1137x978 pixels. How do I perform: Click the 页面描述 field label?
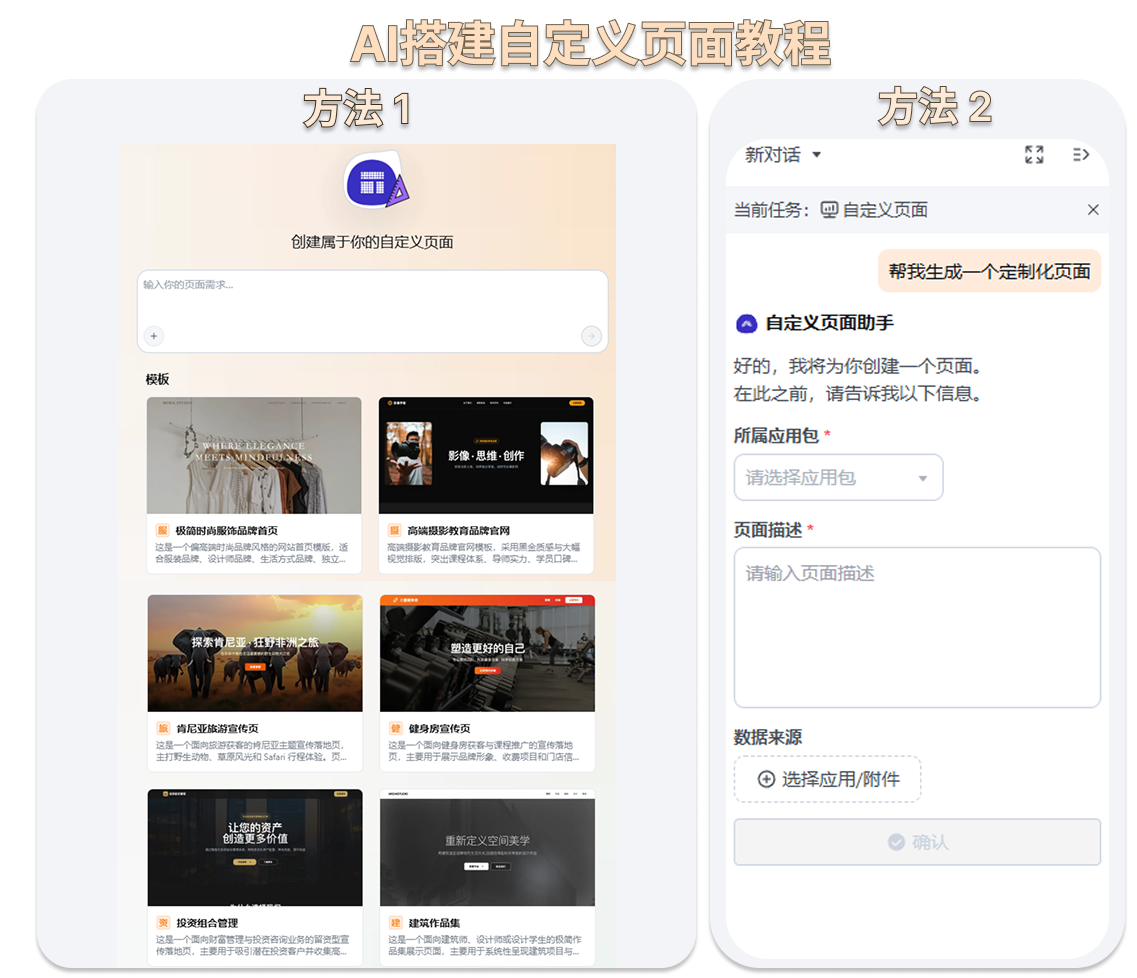[x=768, y=529]
